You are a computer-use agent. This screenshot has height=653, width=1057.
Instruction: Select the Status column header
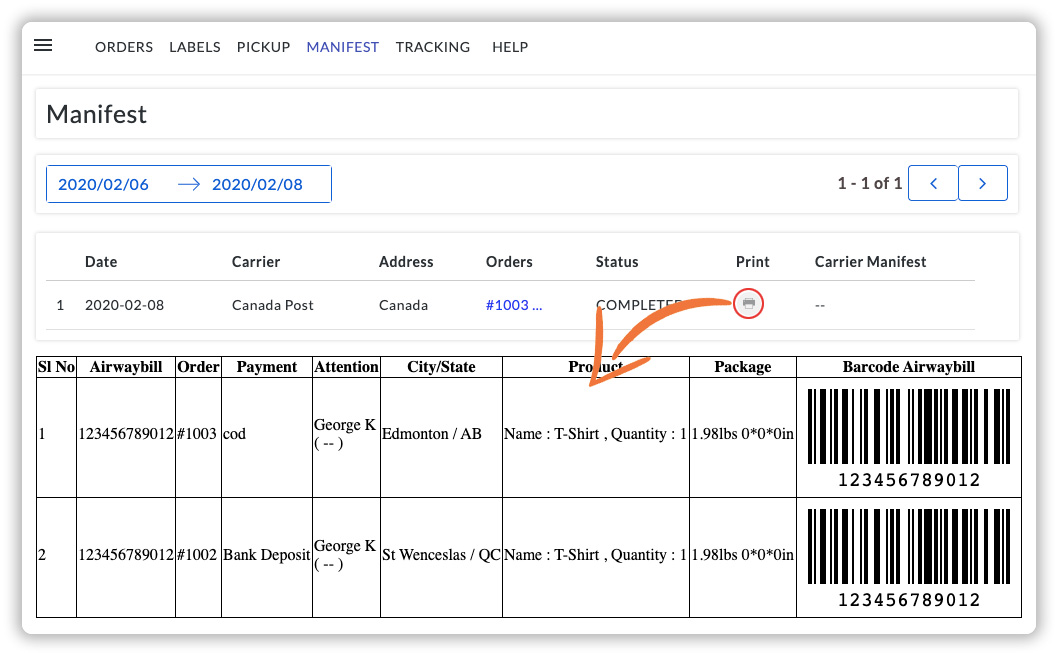[x=617, y=262]
